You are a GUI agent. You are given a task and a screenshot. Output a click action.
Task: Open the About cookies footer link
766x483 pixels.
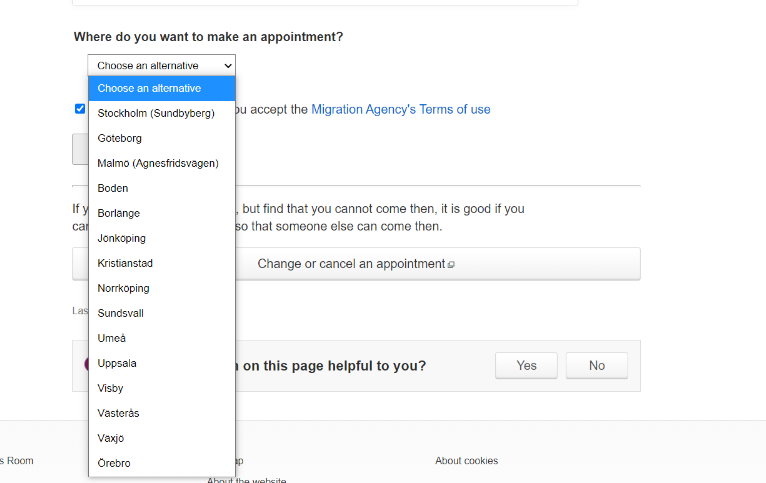point(467,461)
